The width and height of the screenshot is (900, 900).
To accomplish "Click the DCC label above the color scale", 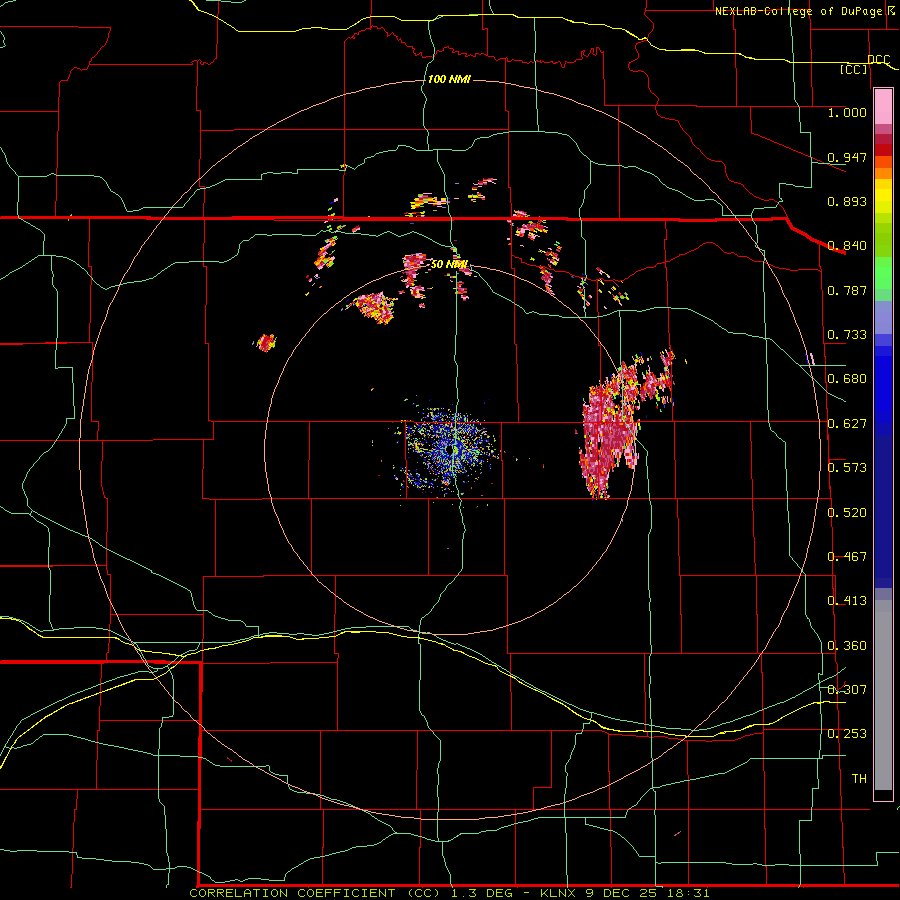I will [878, 59].
